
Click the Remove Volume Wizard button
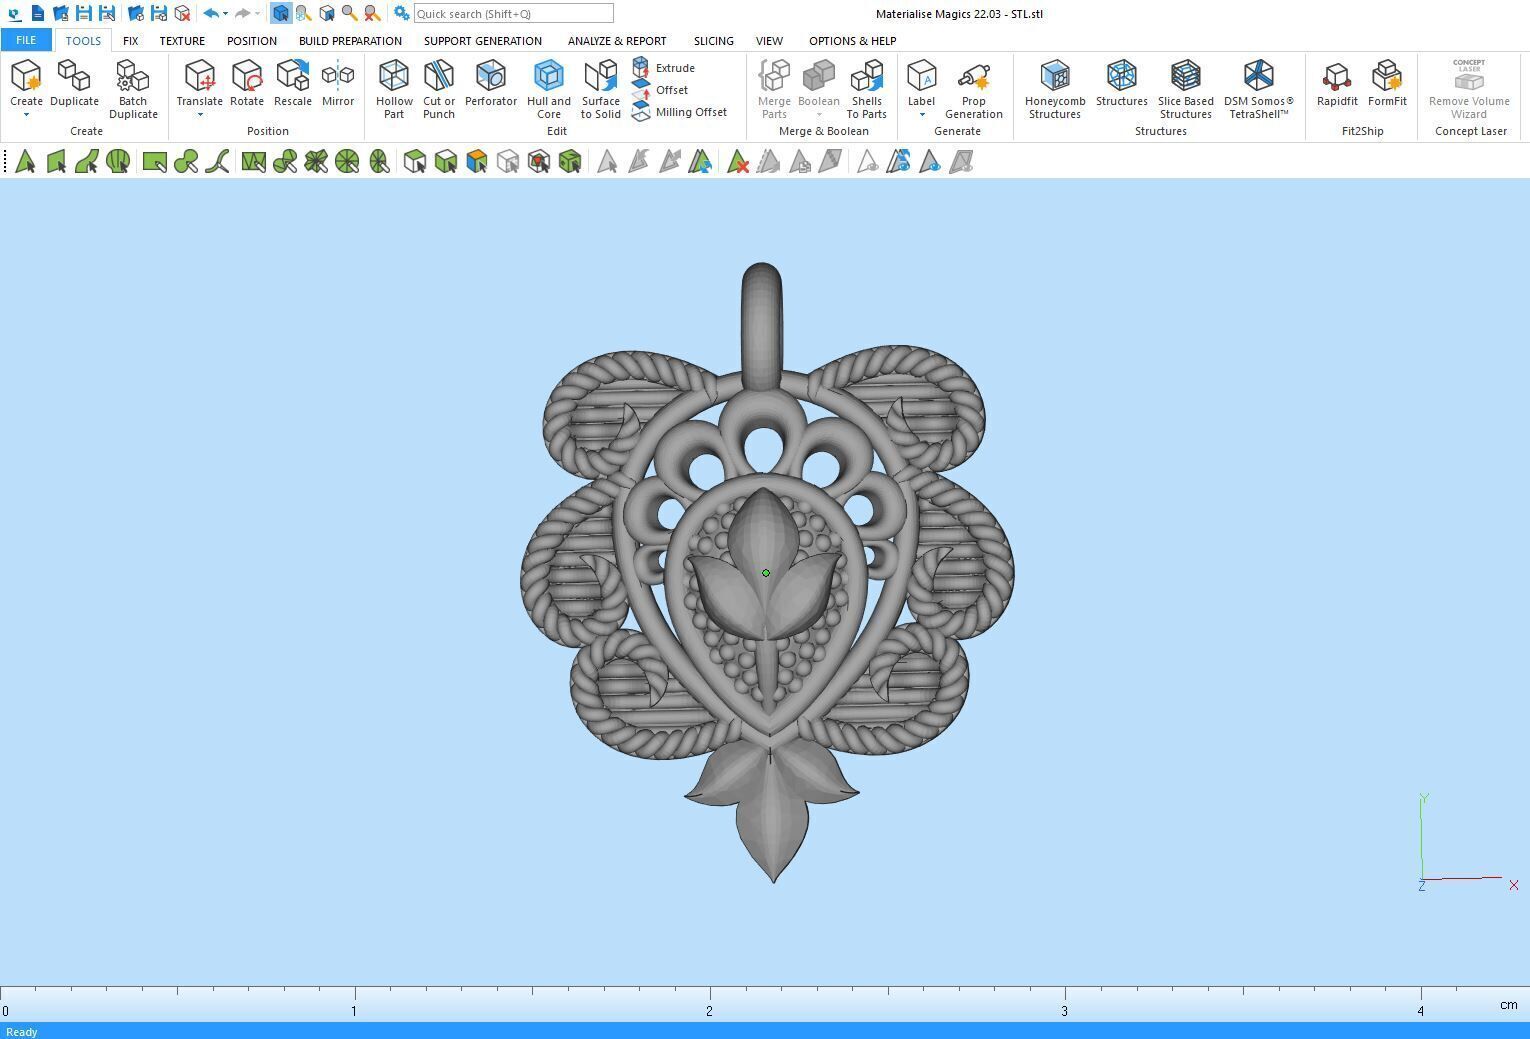click(x=1469, y=89)
